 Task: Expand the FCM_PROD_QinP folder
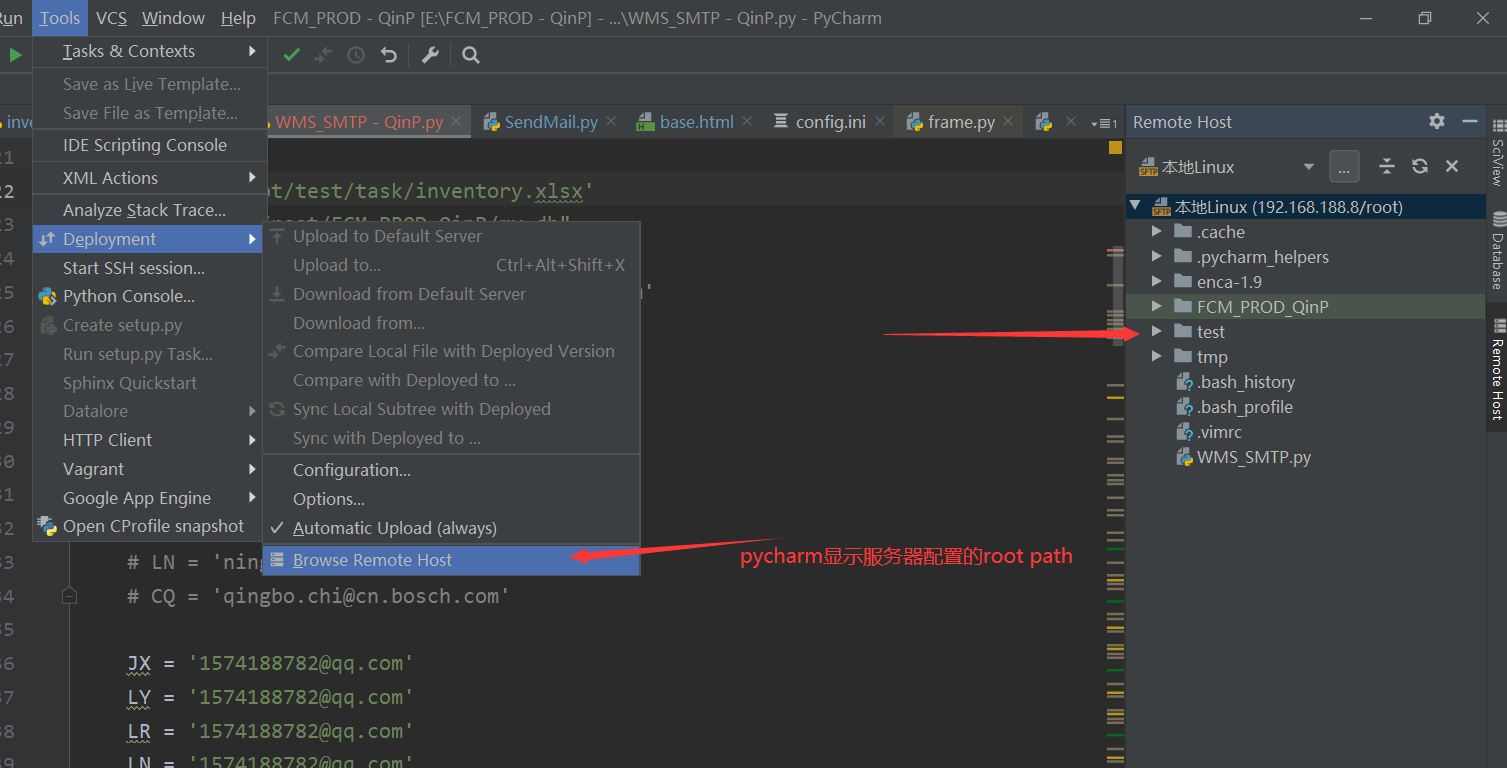click(x=1157, y=307)
